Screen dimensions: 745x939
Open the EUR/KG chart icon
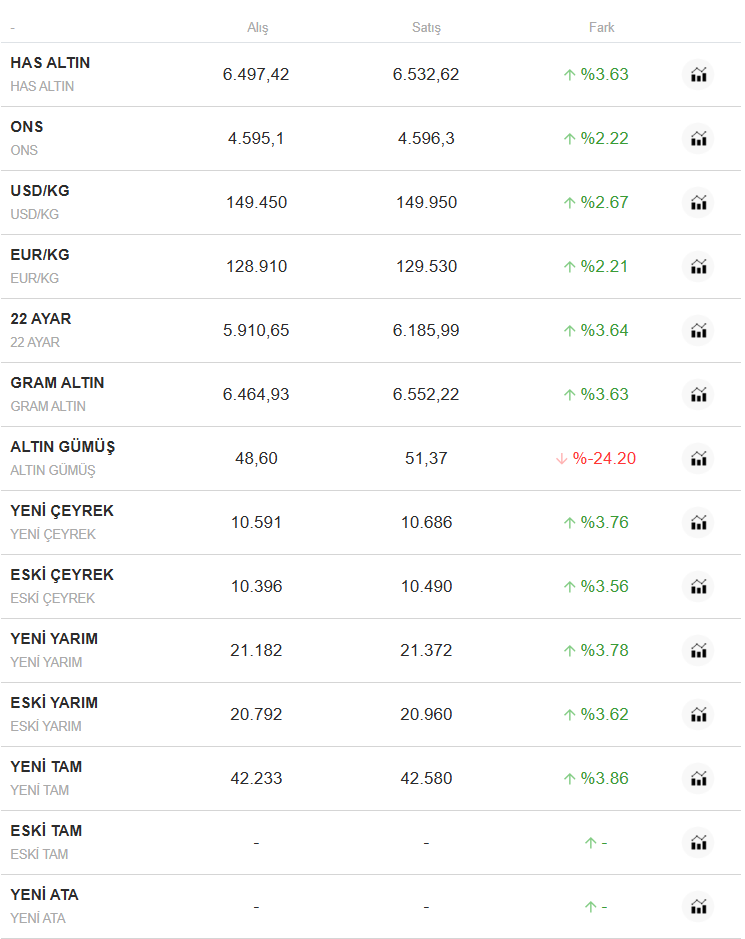click(x=698, y=267)
